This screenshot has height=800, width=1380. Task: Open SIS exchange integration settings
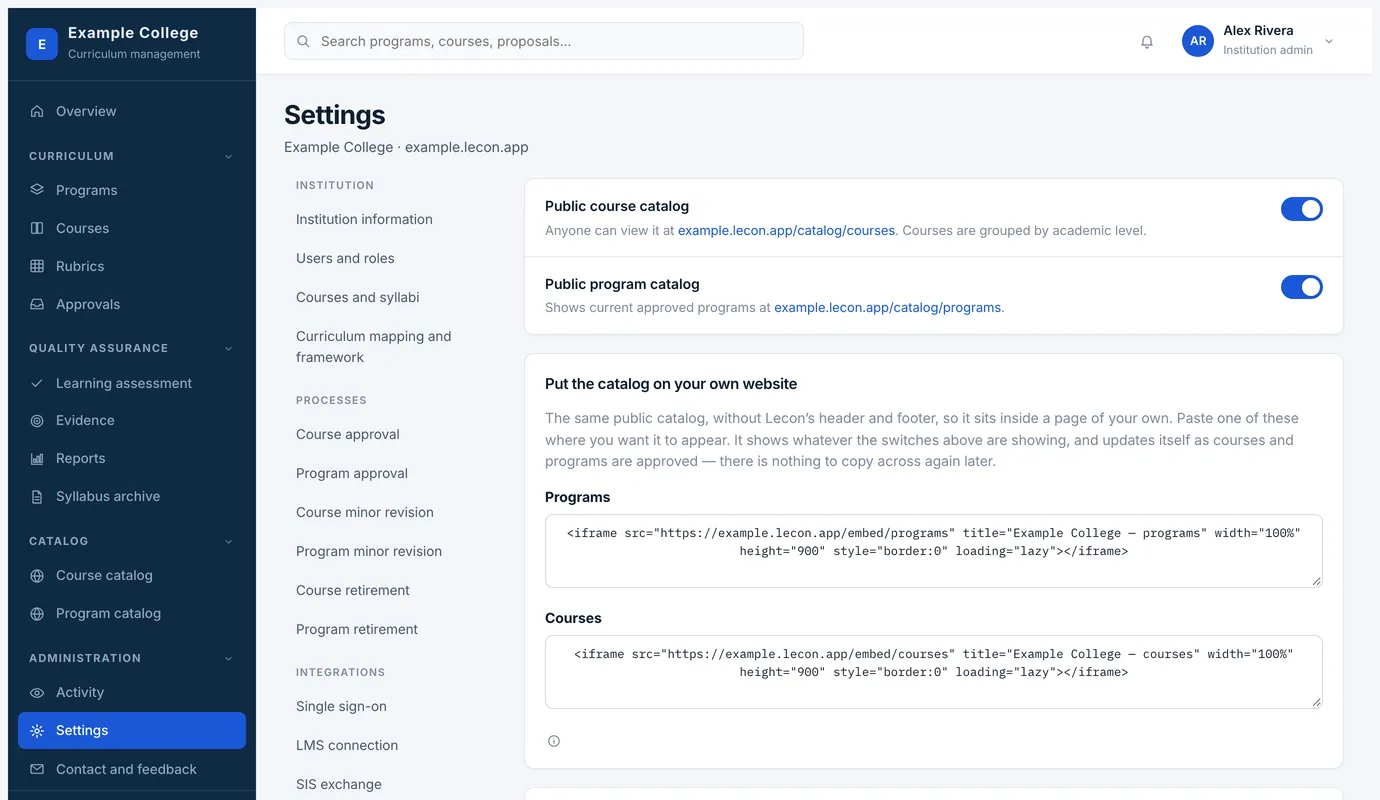click(x=339, y=784)
